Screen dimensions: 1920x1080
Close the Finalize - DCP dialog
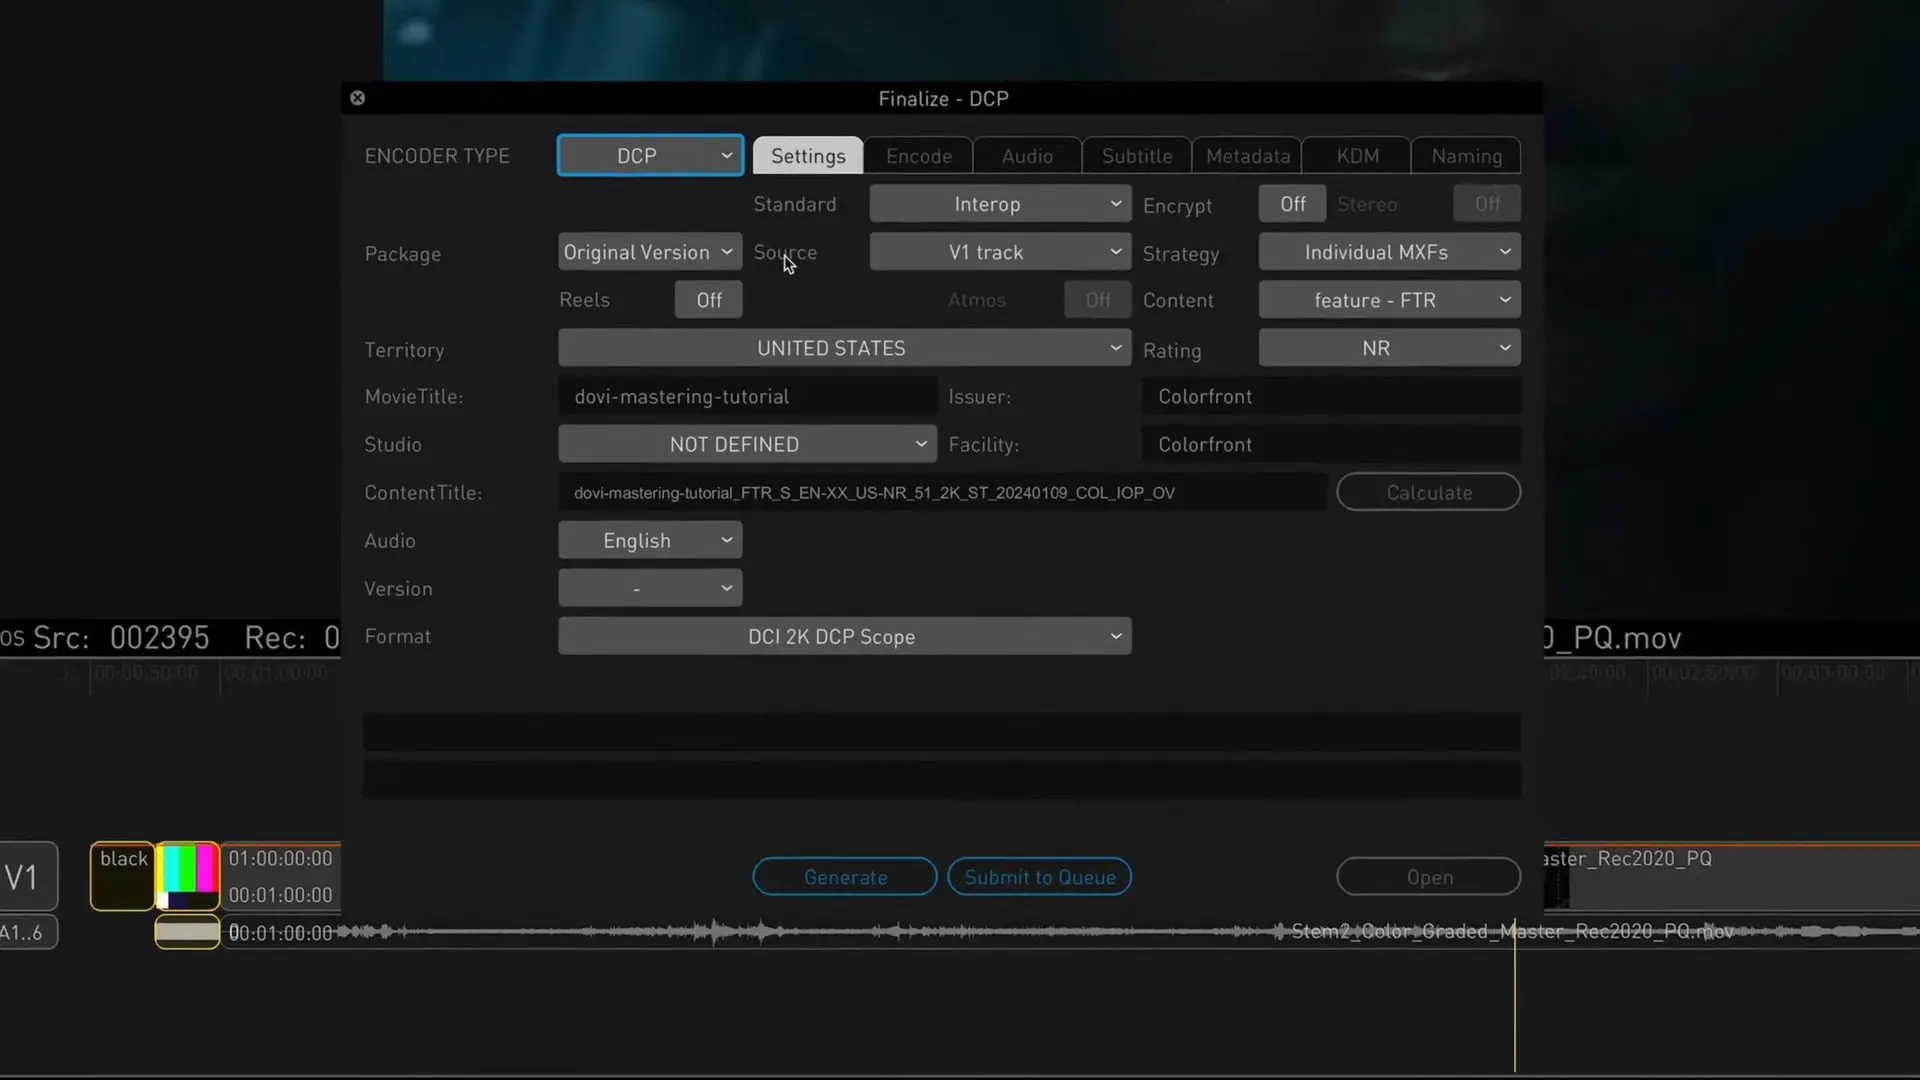357,98
